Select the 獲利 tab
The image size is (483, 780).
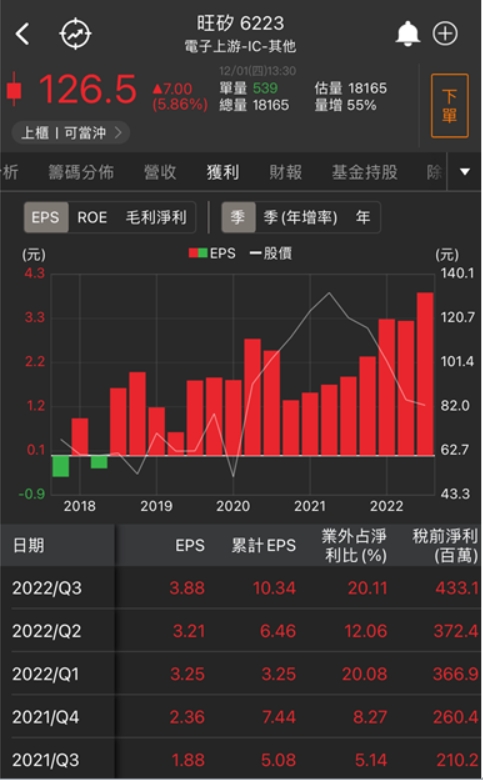[x=223, y=173]
